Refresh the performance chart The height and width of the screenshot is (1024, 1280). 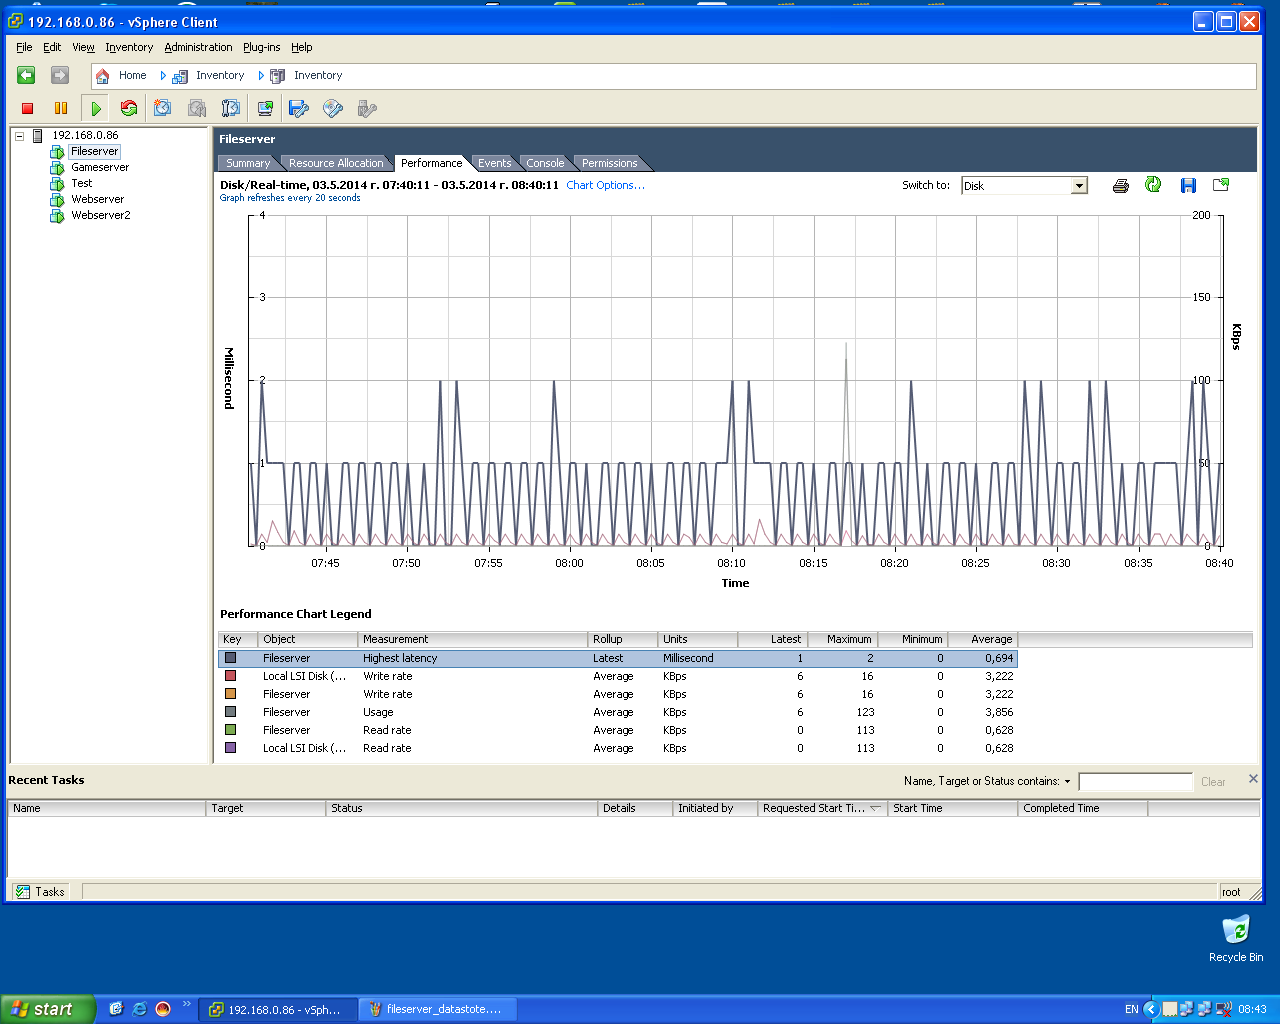pos(1154,185)
